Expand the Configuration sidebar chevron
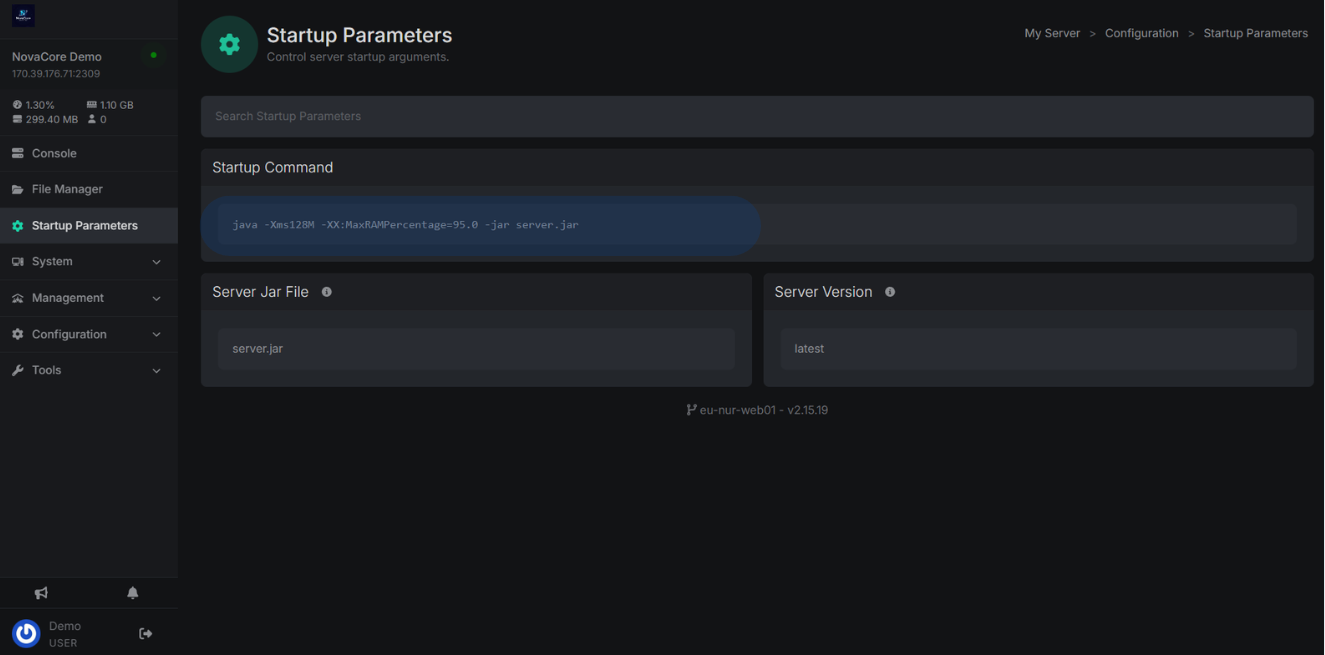Viewport: 1325px width, 655px height. pos(156,335)
